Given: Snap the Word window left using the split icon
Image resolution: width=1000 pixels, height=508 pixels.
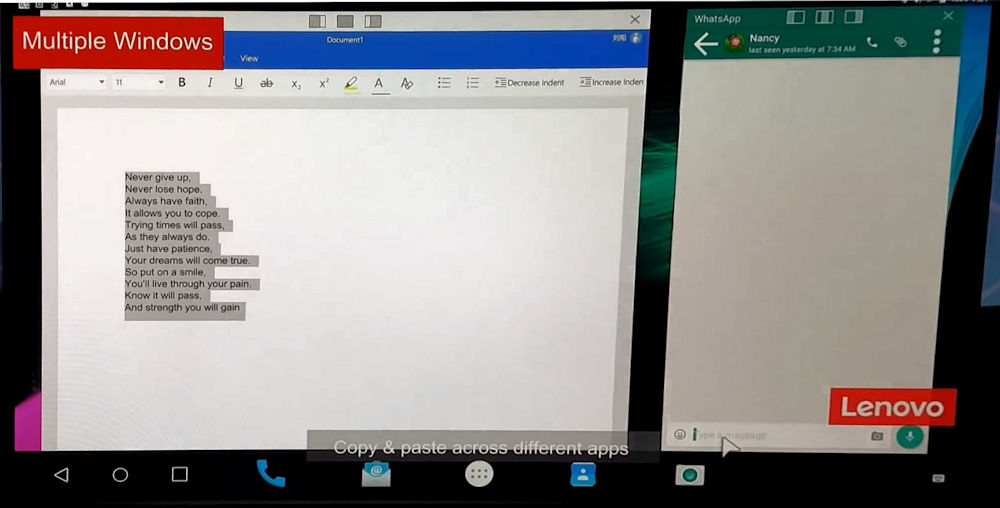Looking at the screenshot, I should click(x=318, y=21).
